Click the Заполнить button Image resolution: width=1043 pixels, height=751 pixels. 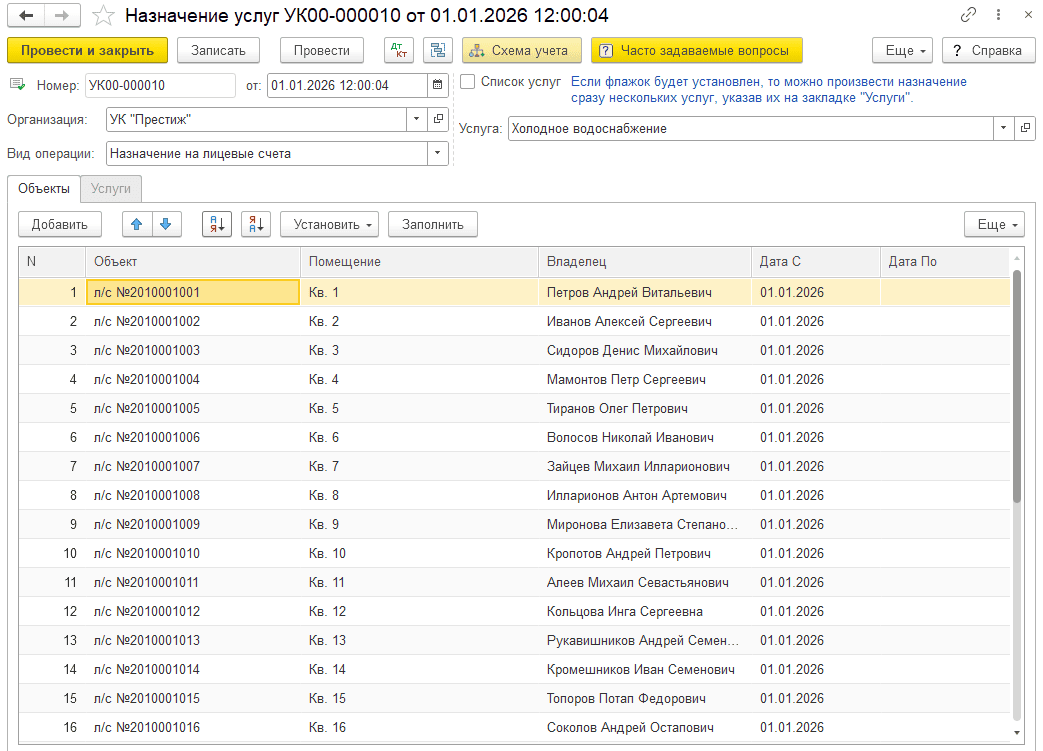click(x=433, y=225)
